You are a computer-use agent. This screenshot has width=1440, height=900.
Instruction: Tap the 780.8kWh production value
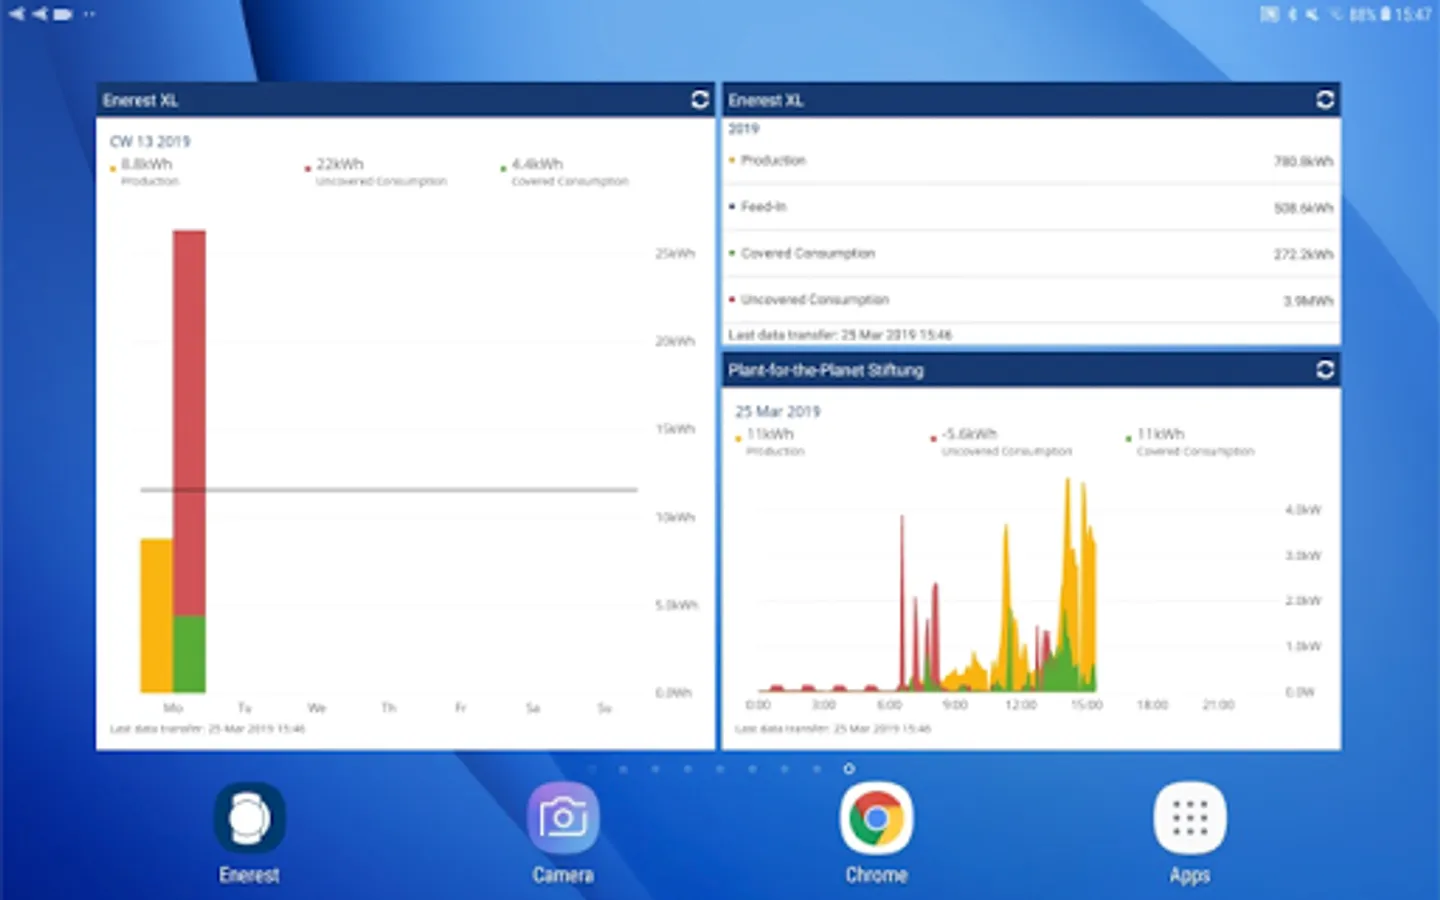point(1303,161)
